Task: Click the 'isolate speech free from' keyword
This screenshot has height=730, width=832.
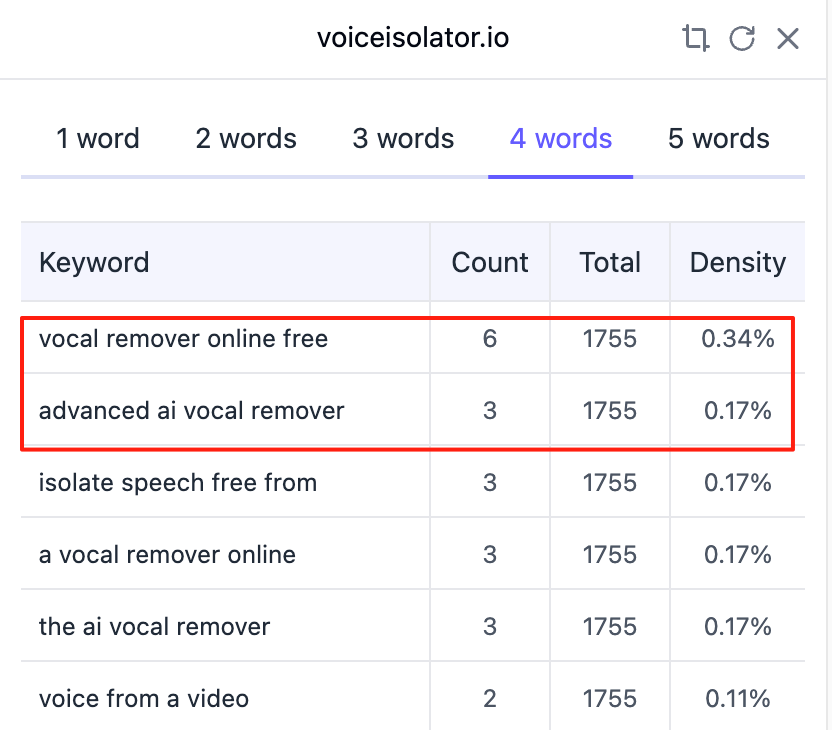Action: 178,483
